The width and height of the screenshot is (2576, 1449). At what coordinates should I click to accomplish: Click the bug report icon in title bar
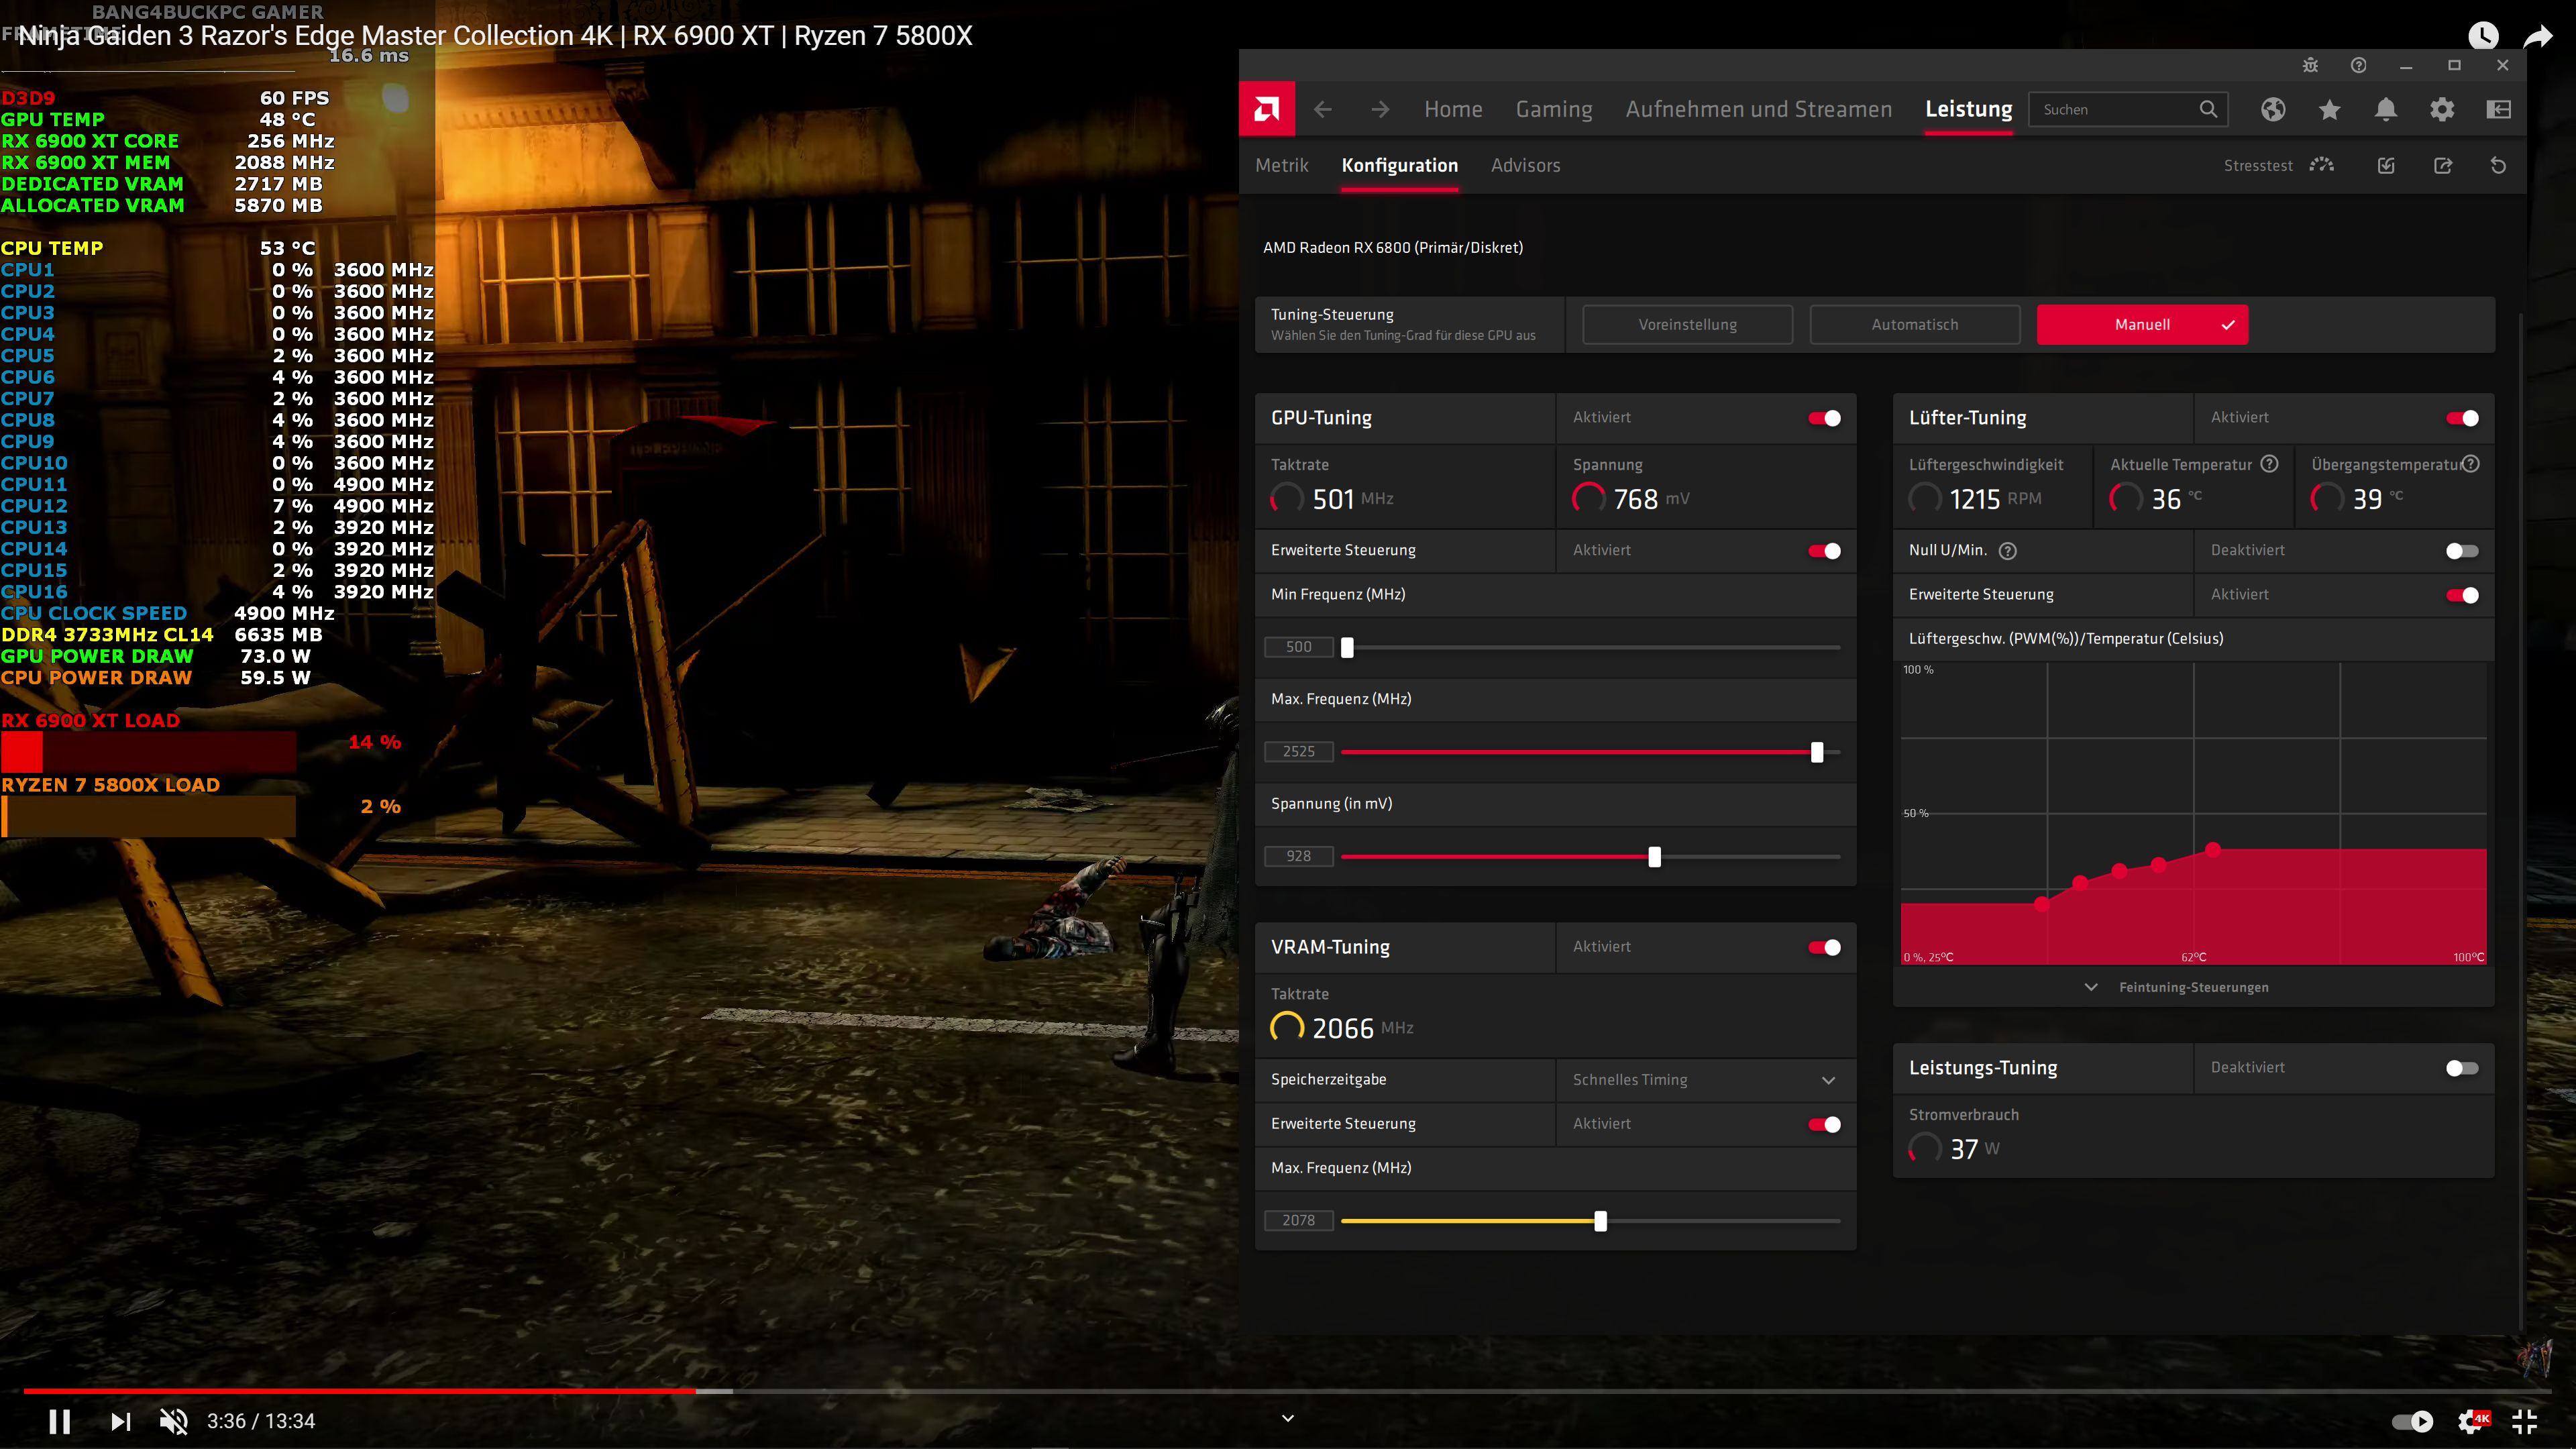[x=2310, y=65]
